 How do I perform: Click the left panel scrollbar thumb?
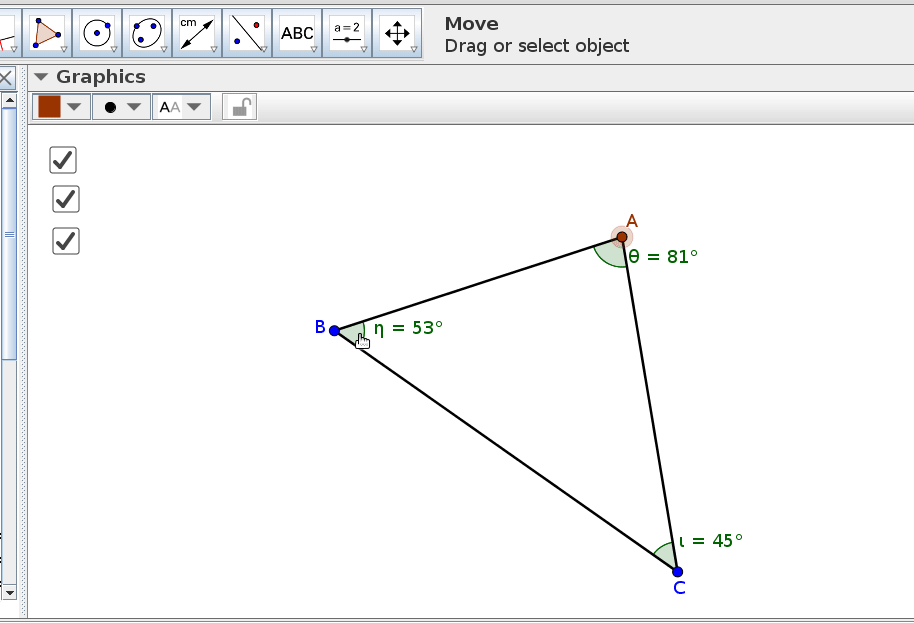pyautogui.click(x=9, y=234)
